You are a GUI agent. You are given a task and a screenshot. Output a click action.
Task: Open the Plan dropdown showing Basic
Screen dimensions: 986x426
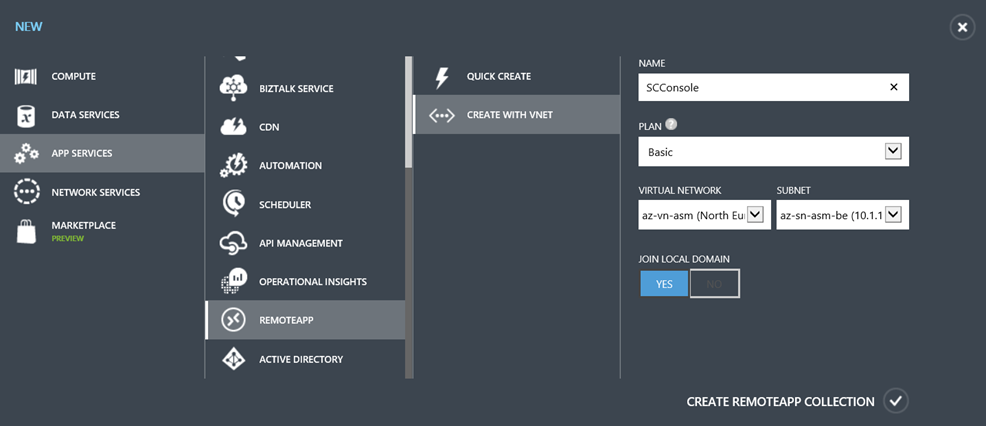click(773, 152)
